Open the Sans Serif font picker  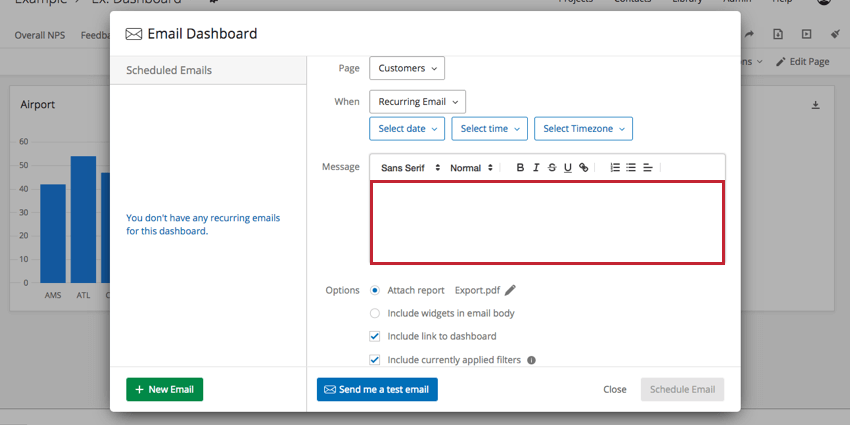pyautogui.click(x=410, y=168)
